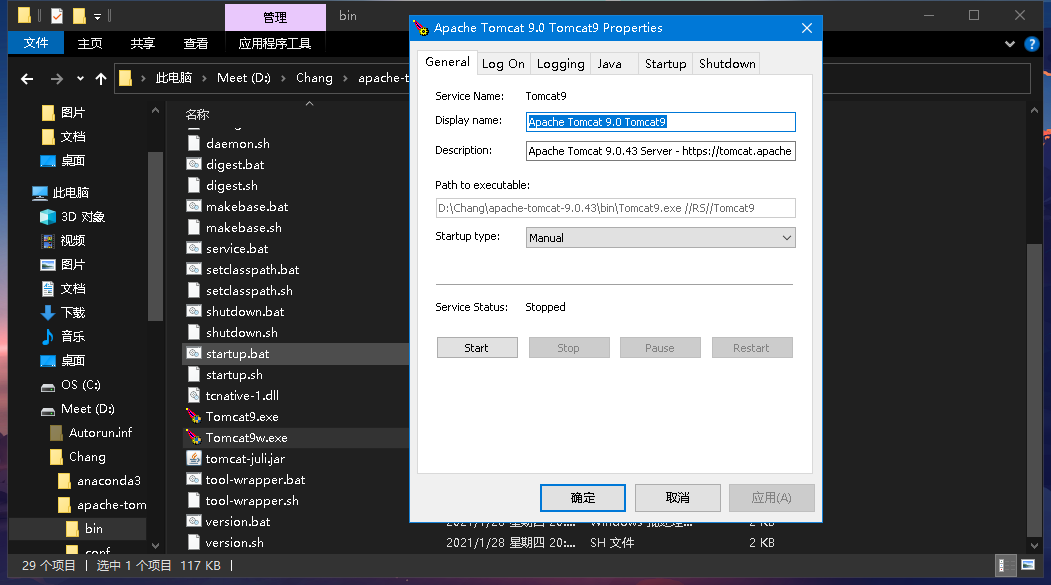This screenshot has width=1051, height=585.
Task: Click the 确定 button
Action: (582, 498)
